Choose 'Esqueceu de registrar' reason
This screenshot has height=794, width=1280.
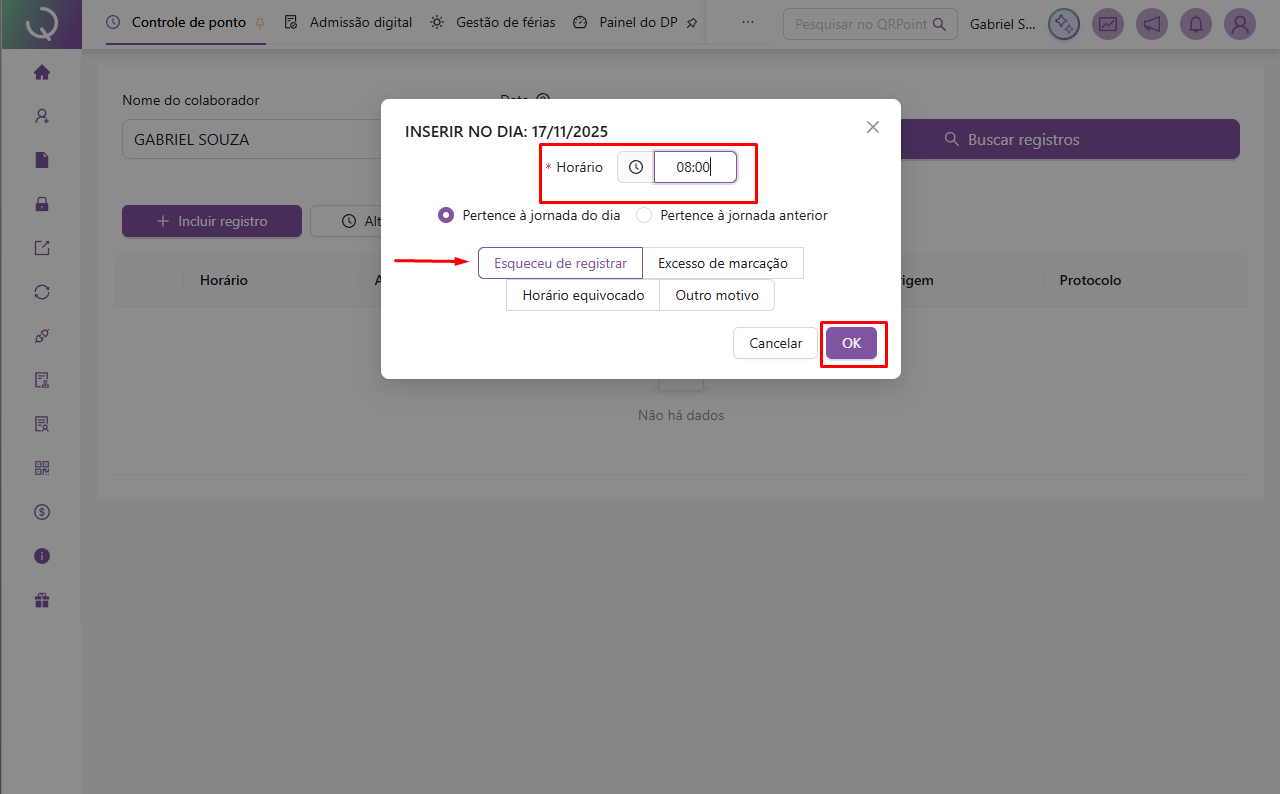(560, 263)
